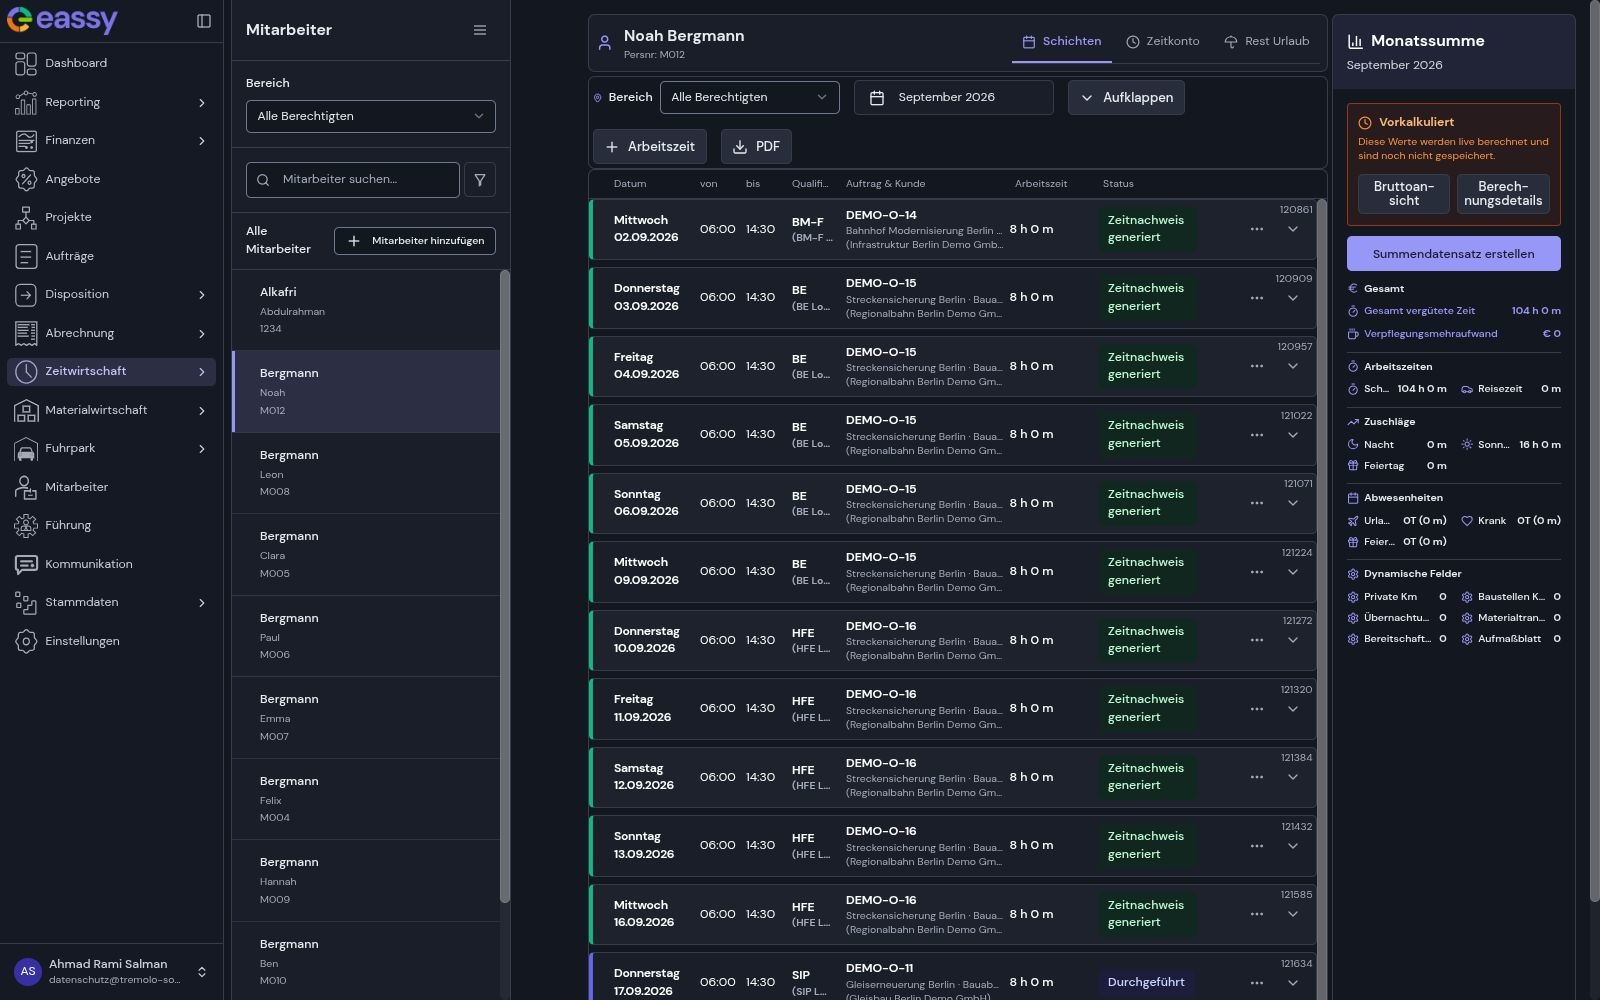
Task: Expand shift row 09.09.2026 chevron
Action: coord(1293,572)
